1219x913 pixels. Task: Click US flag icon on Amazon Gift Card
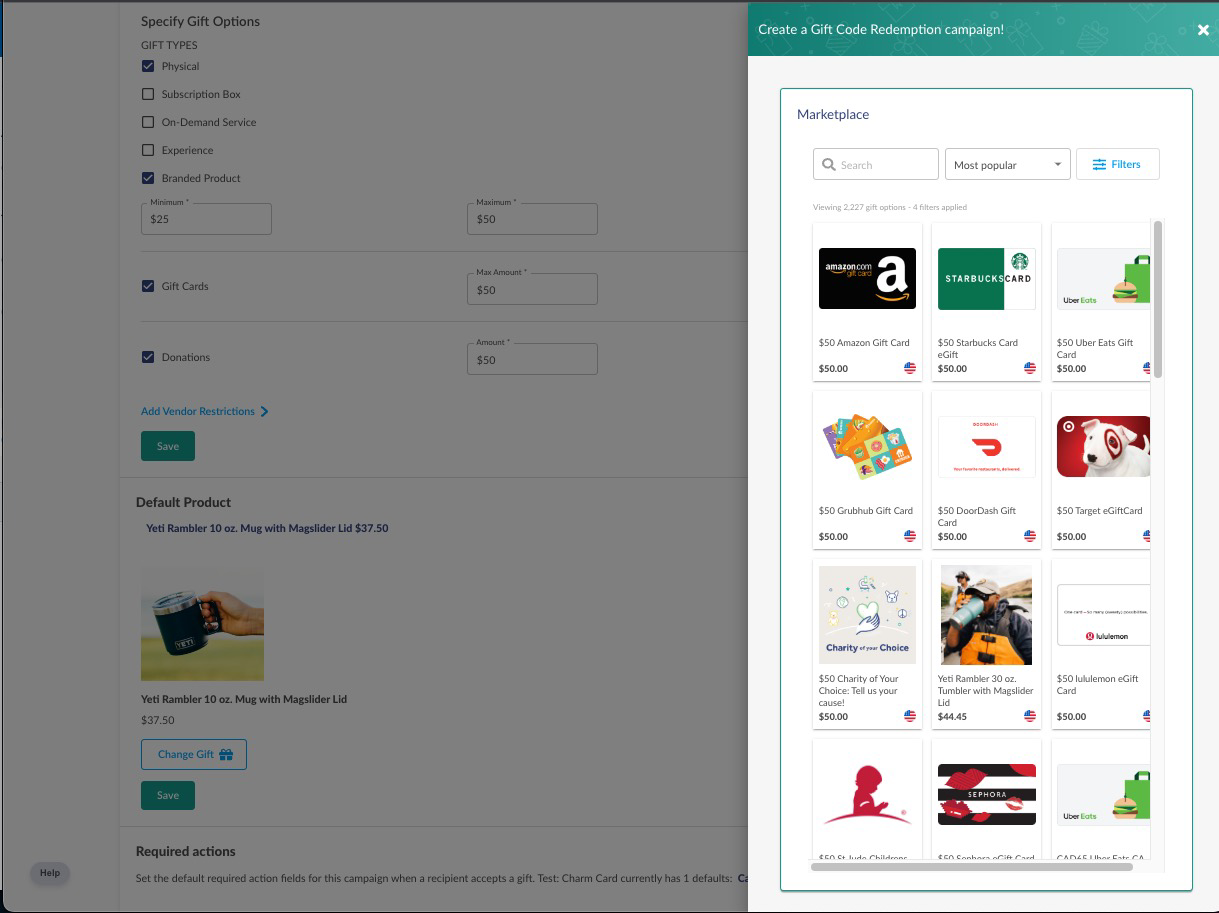(x=910, y=368)
